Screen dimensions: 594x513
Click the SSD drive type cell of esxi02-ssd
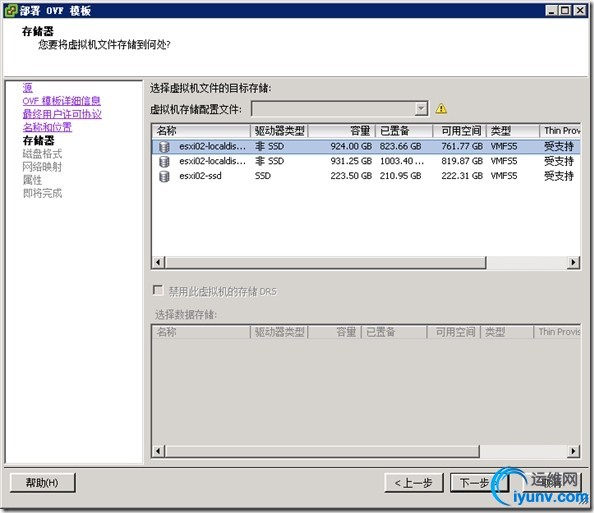[x=263, y=176]
